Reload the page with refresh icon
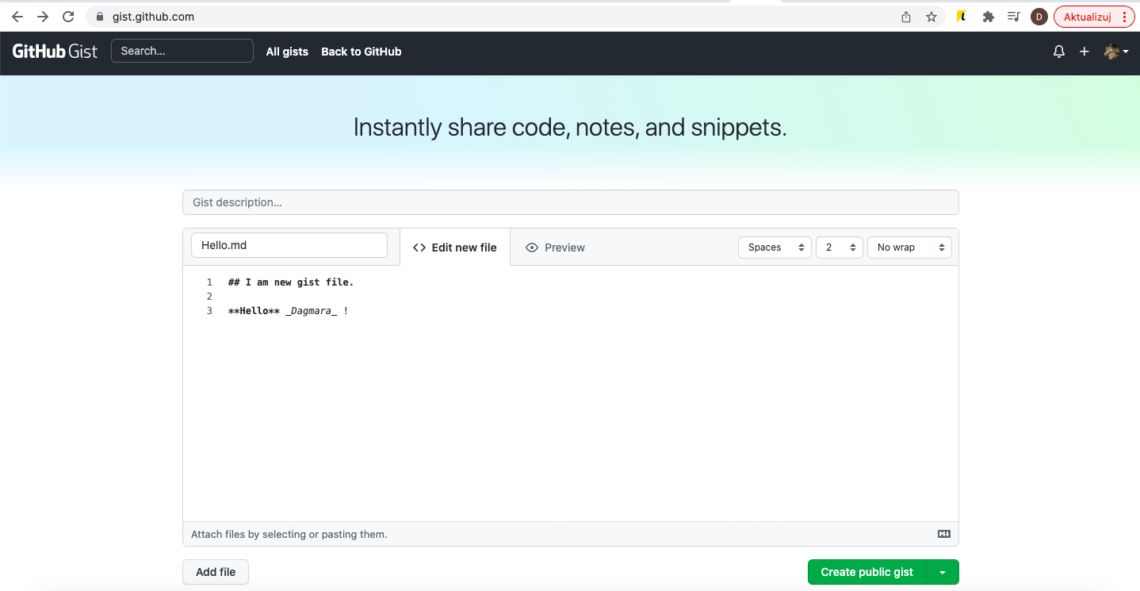 click(x=68, y=16)
